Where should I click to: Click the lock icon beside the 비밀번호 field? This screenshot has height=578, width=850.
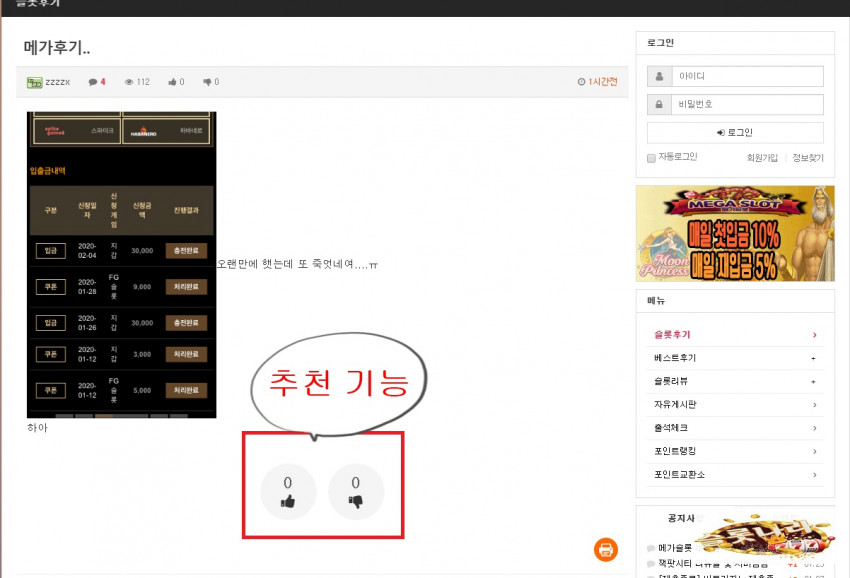pyautogui.click(x=659, y=104)
